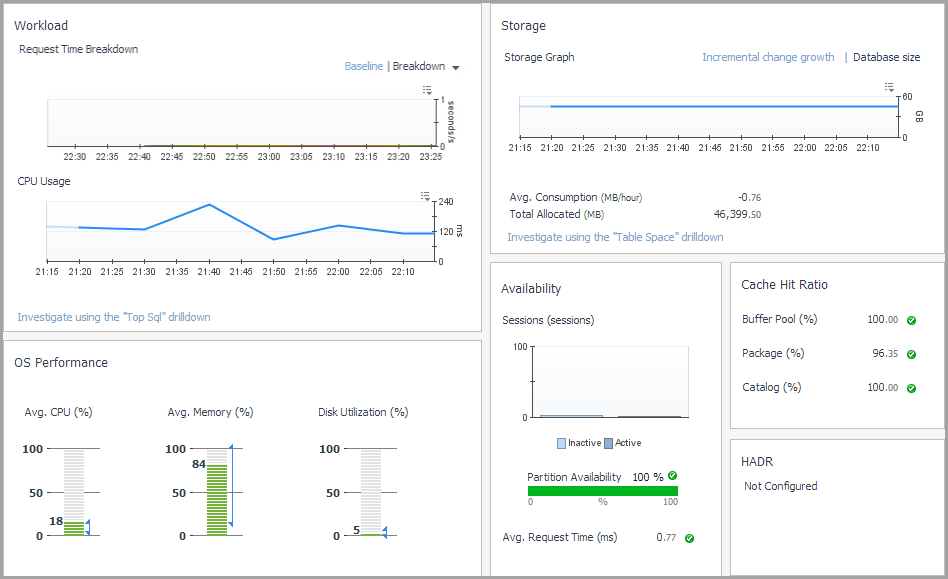Image resolution: width=948 pixels, height=579 pixels.
Task: Toggle Active sessions legend entry
Action: [x=622, y=443]
